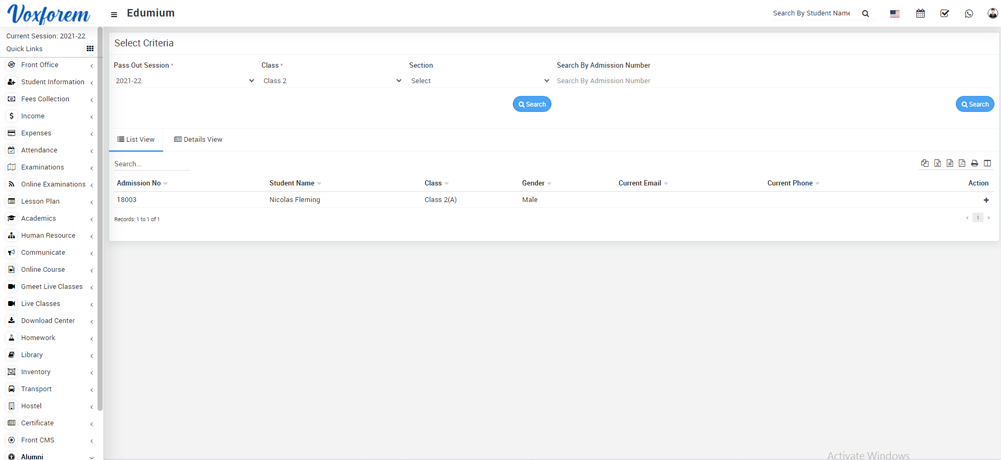The width and height of the screenshot is (1001, 460).
Task: Open the column visibility toggle icon
Action: click(987, 163)
